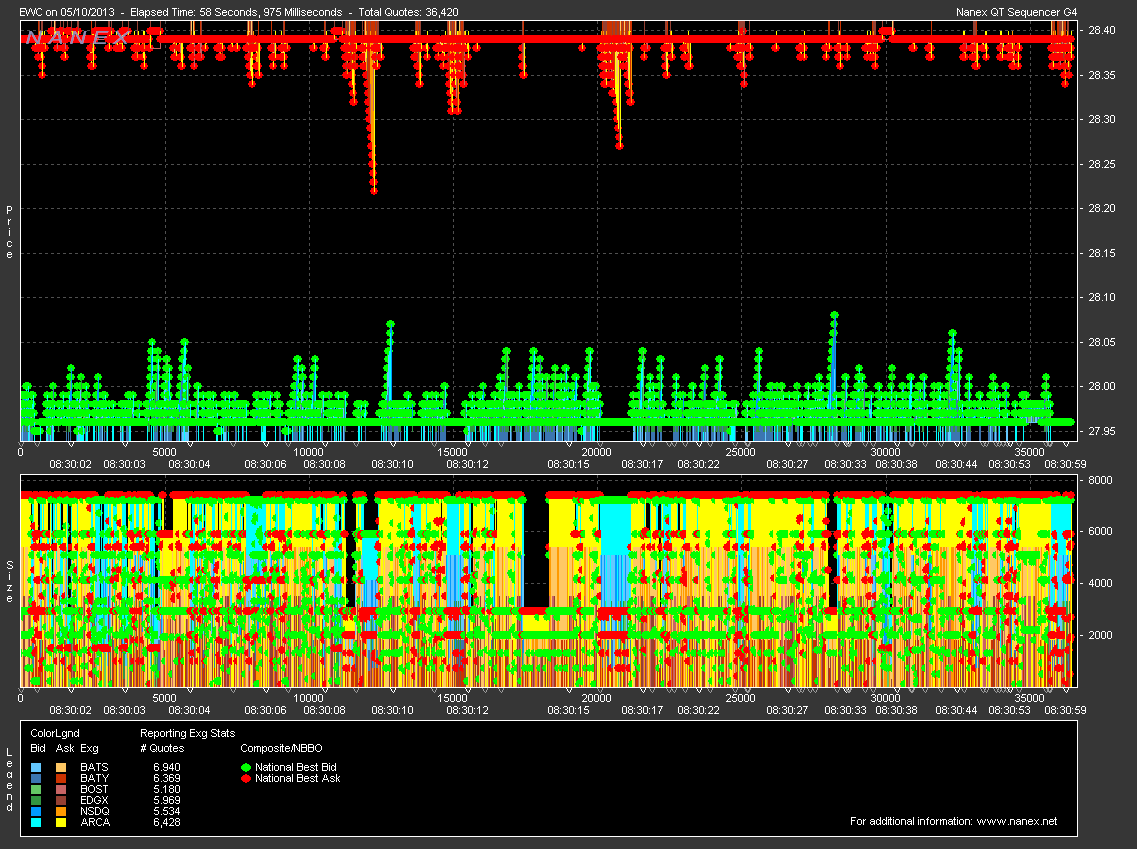Click the 'National Best Bid' legend label

coord(296,767)
